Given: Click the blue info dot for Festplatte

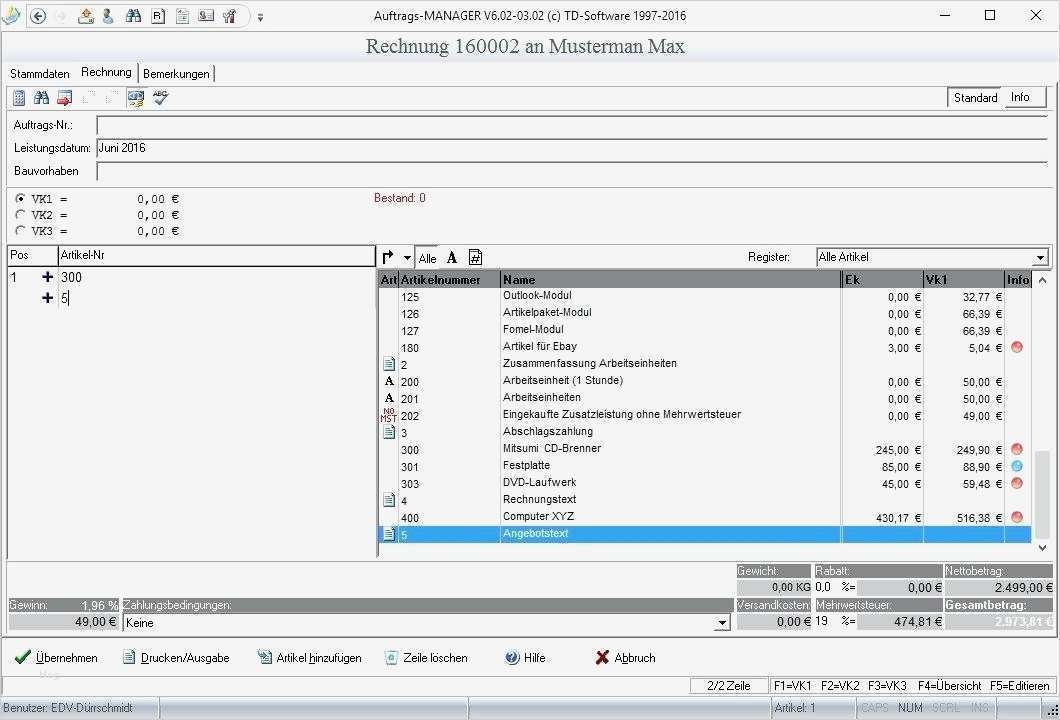Looking at the screenshot, I should pyautogui.click(x=1017, y=466).
